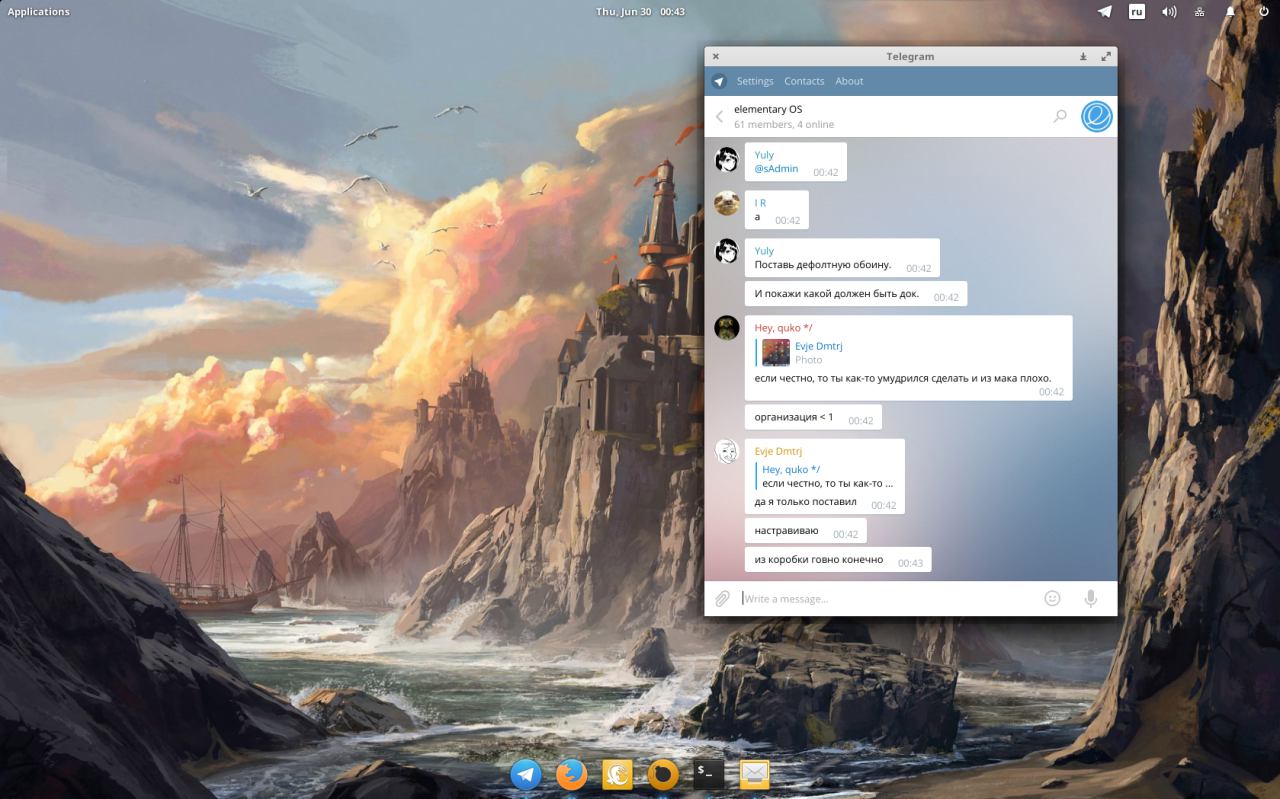This screenshot has height=799, width=1280.
Task: Click the '61 members, 4 online' status text
Action: pyautogui.click(x=784, y=125)
